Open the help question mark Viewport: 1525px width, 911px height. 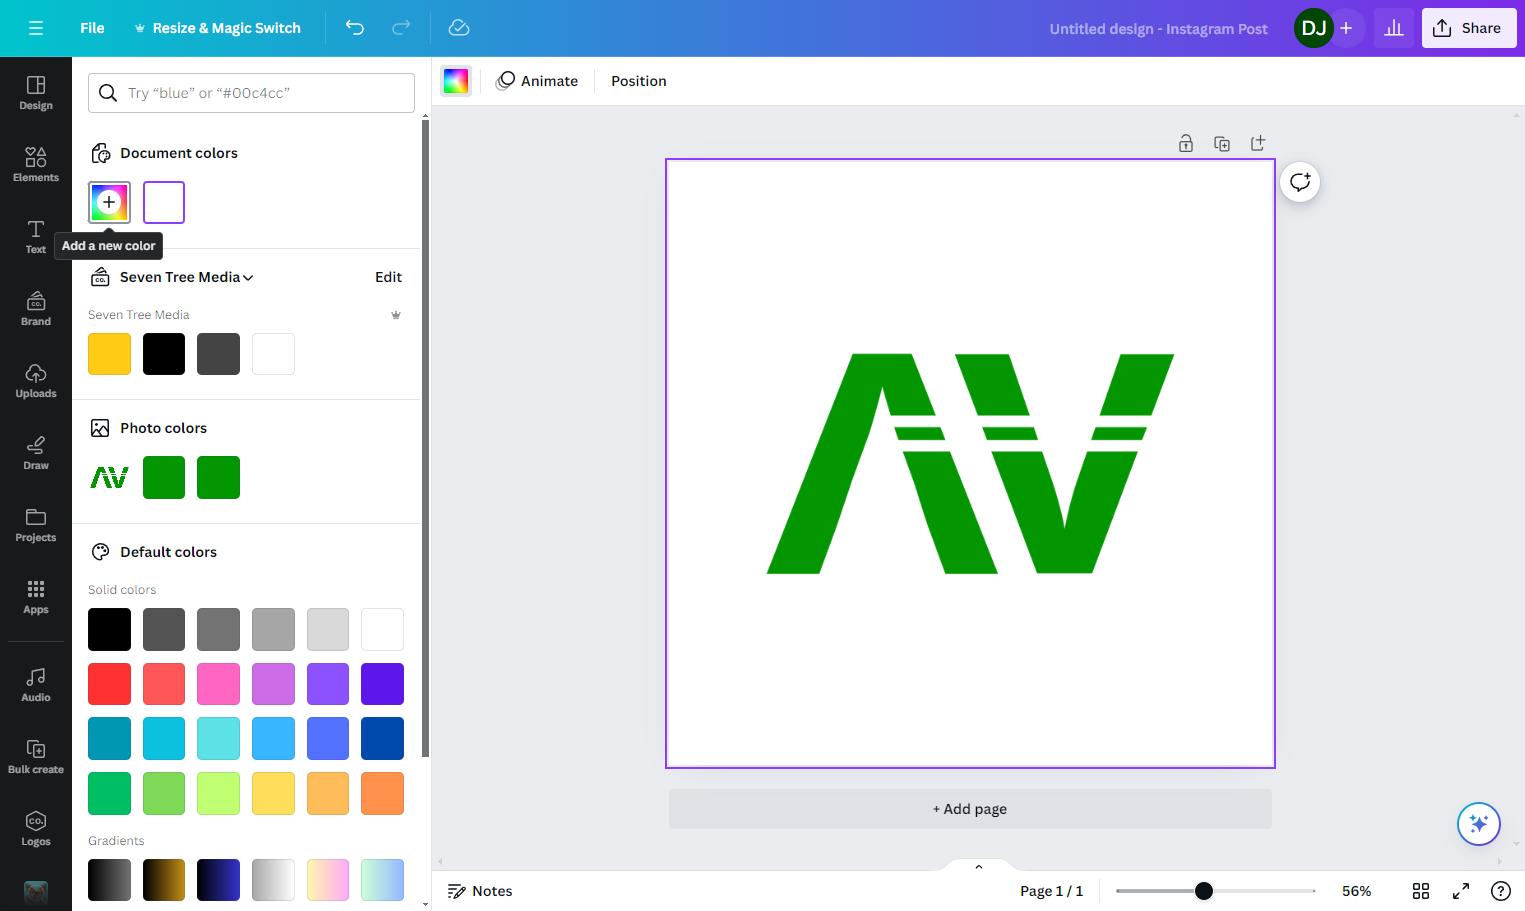1501,891
